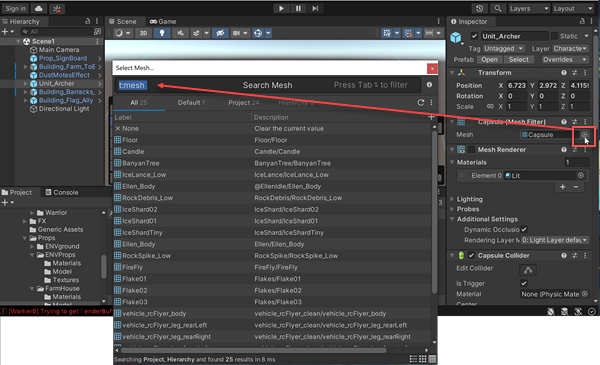Uncheck the Is Trigger checkbox
The image size is (600, 365).
tap(524, 283)
